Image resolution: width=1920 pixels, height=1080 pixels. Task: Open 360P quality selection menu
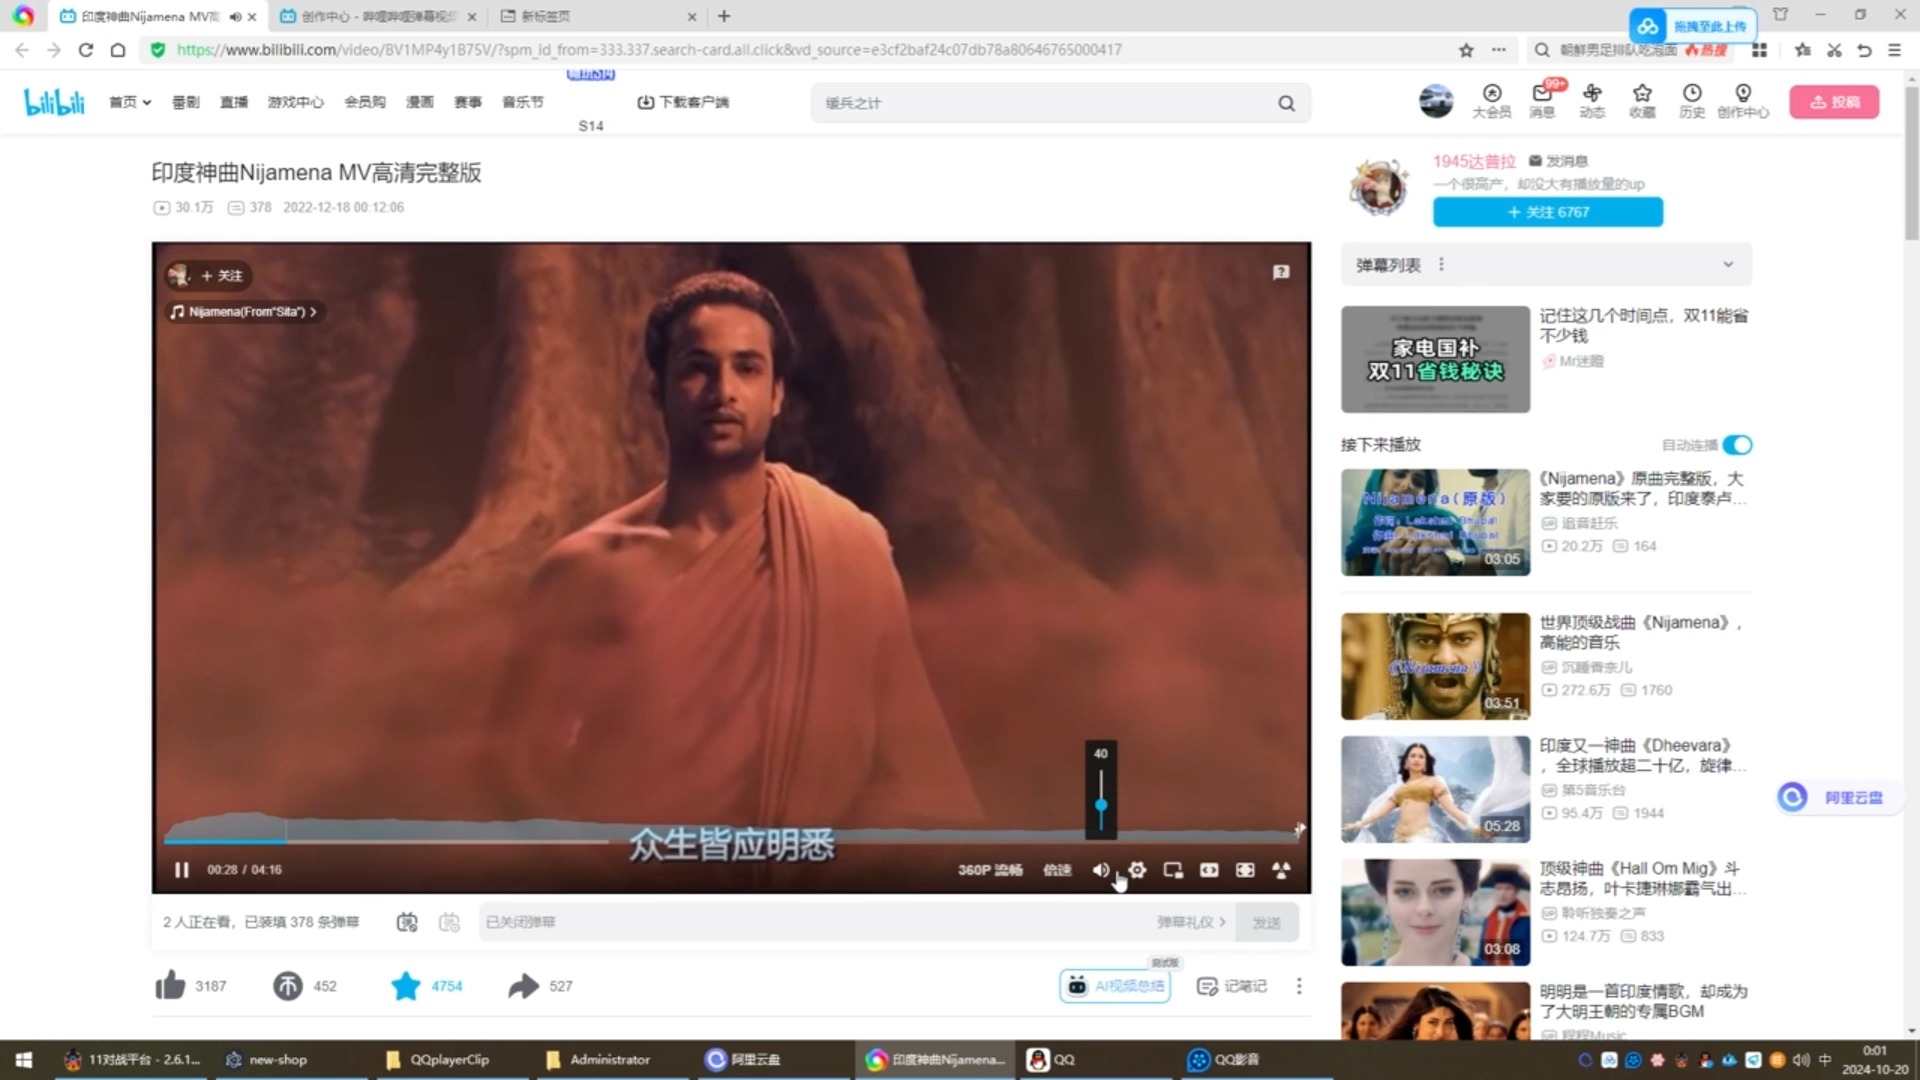point(990,870)
